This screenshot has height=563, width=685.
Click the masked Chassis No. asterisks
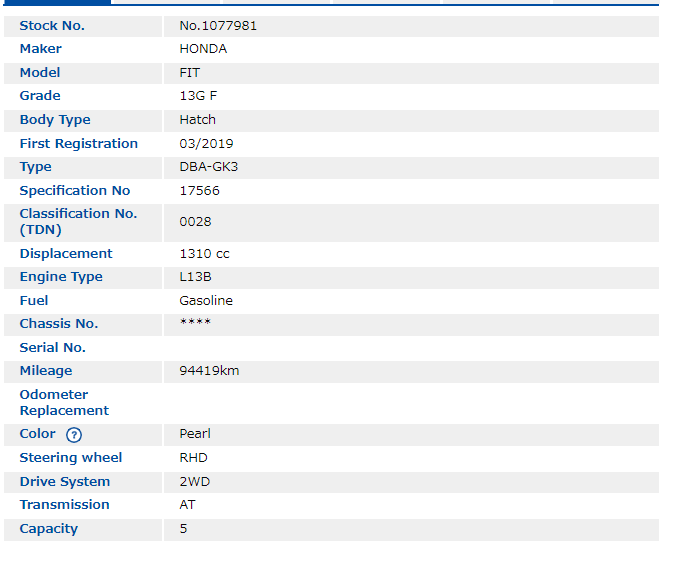coord(194,324)
